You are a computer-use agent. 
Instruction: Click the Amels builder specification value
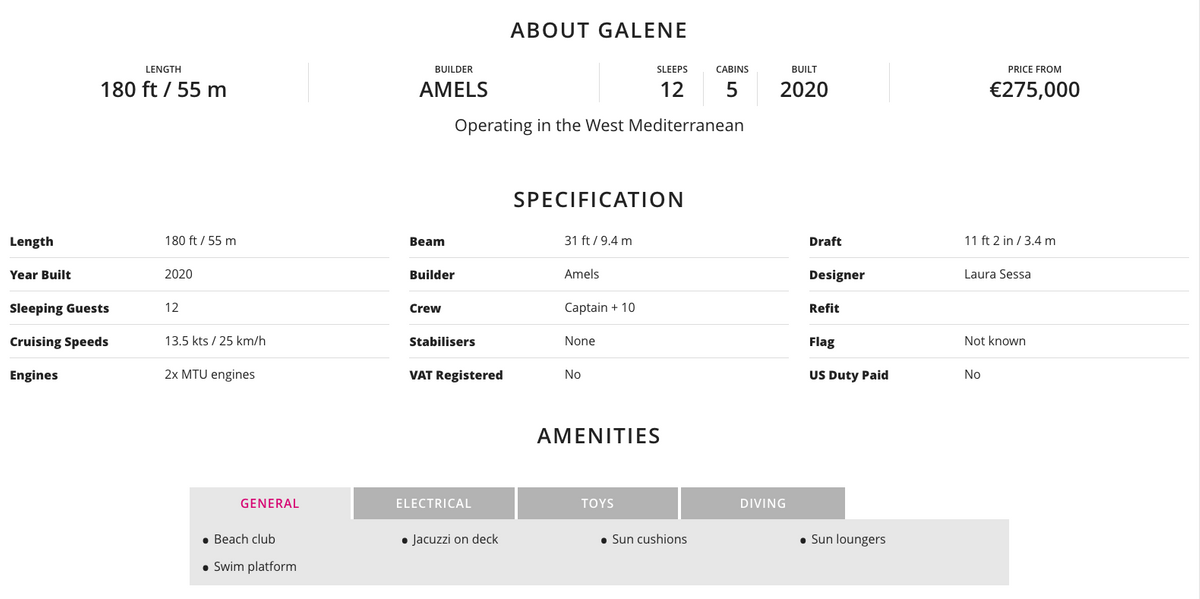pyautogui.click(x=582, y=274)
